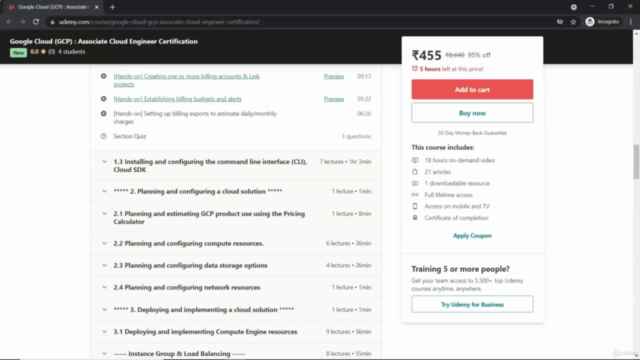Open a new tab with plus icon

click(112, 7)
